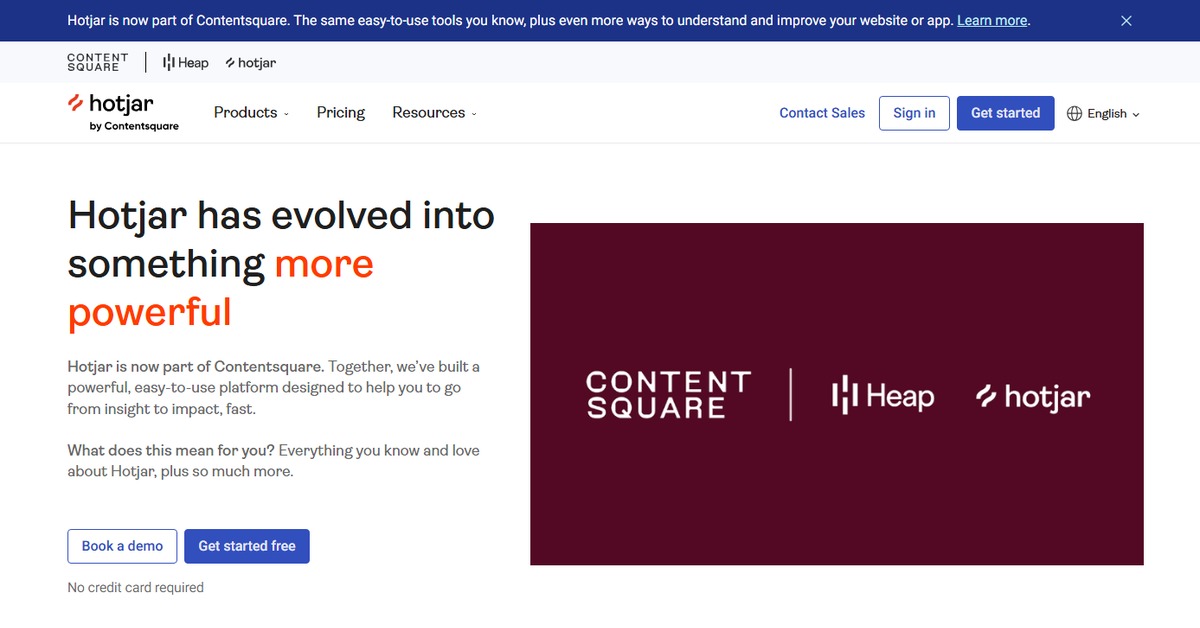Open the Contact Sales link
The height and width of the screenshot is (628, 1200).
click(822, 113)
